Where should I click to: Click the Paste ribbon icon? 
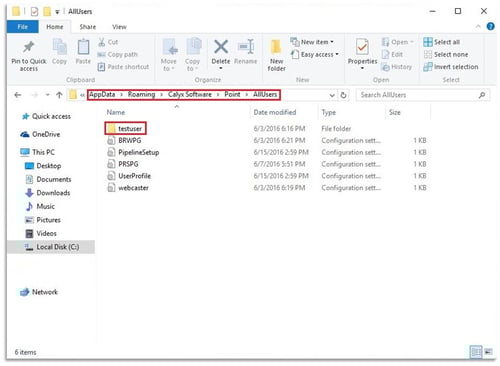click(x=83, y=47)
